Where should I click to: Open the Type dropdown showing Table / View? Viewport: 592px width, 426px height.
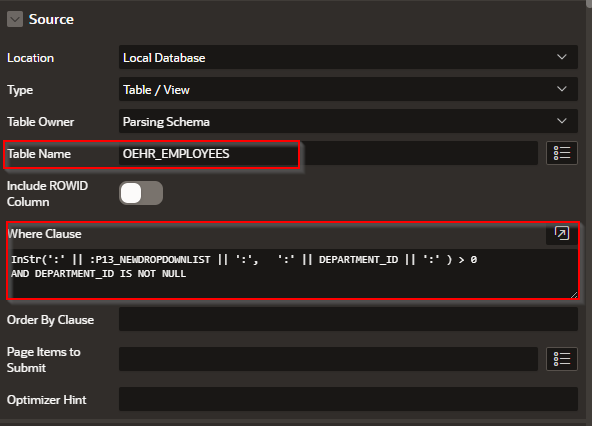348,90
